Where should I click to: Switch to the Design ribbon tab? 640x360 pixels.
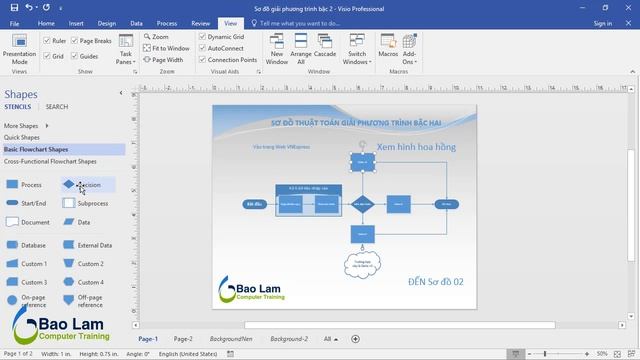107,24
